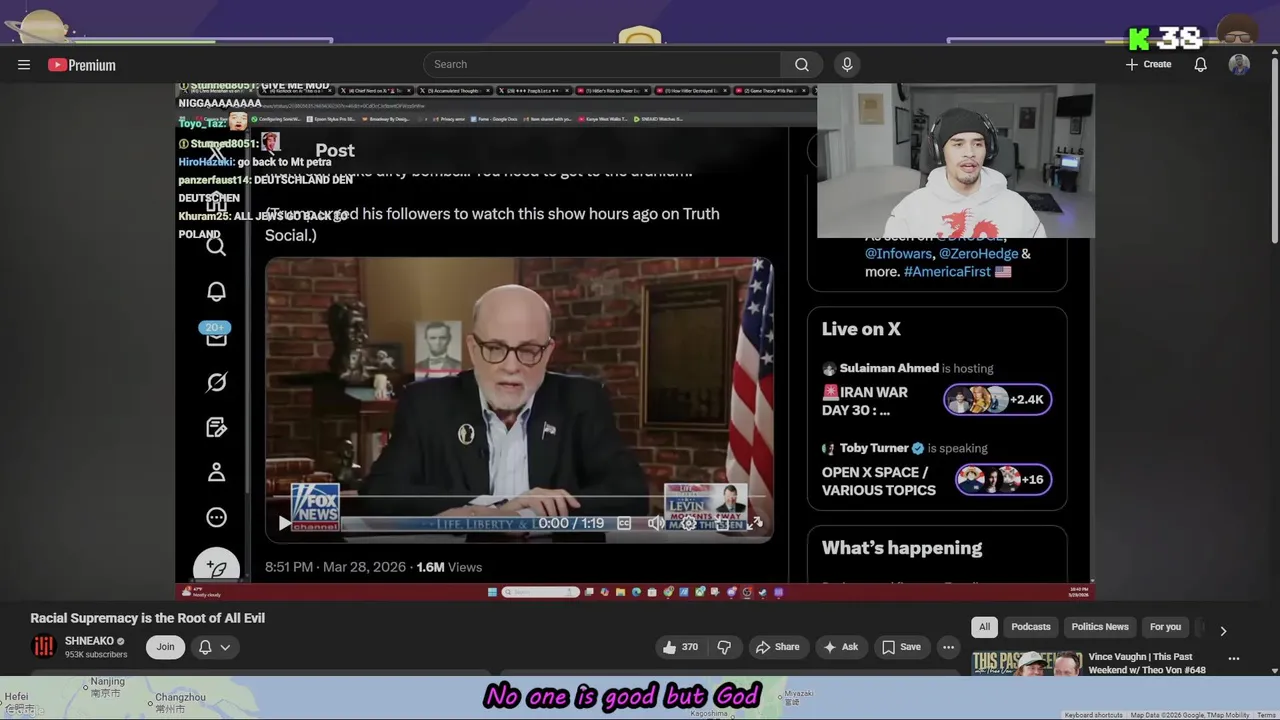Like the video showing 370 likes
This screenshot has height=720, width=1280.
click(680, 647)
